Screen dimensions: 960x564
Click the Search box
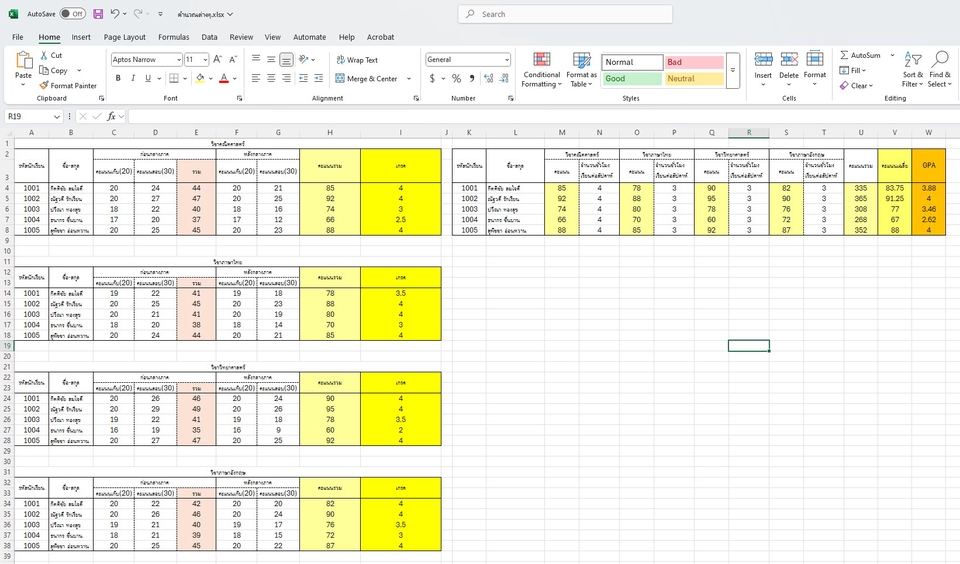565,14
